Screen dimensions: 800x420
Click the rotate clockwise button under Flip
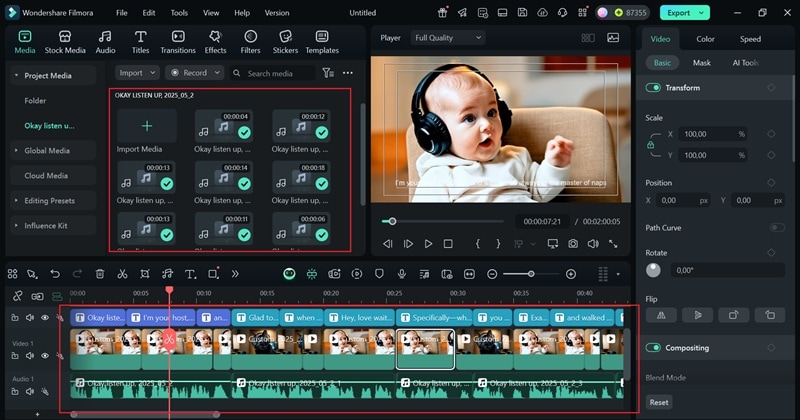pos(734,315)
